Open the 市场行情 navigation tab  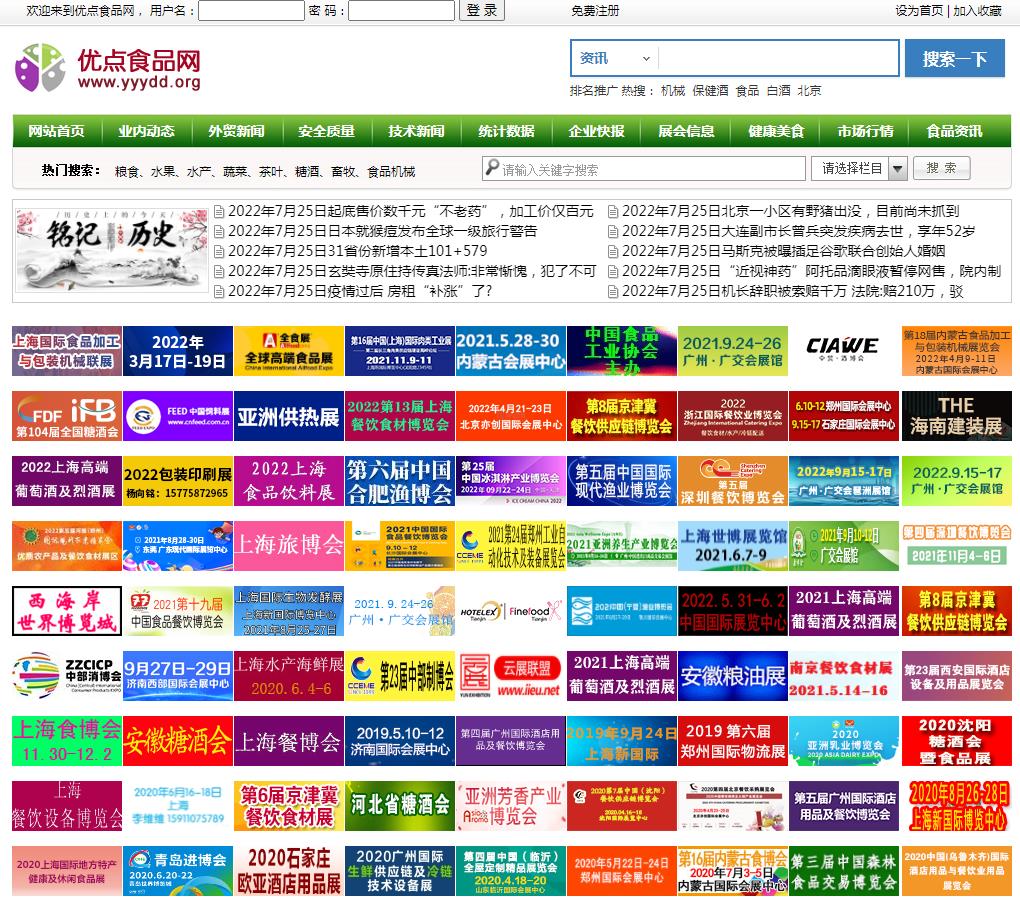(x=866, y=131)
